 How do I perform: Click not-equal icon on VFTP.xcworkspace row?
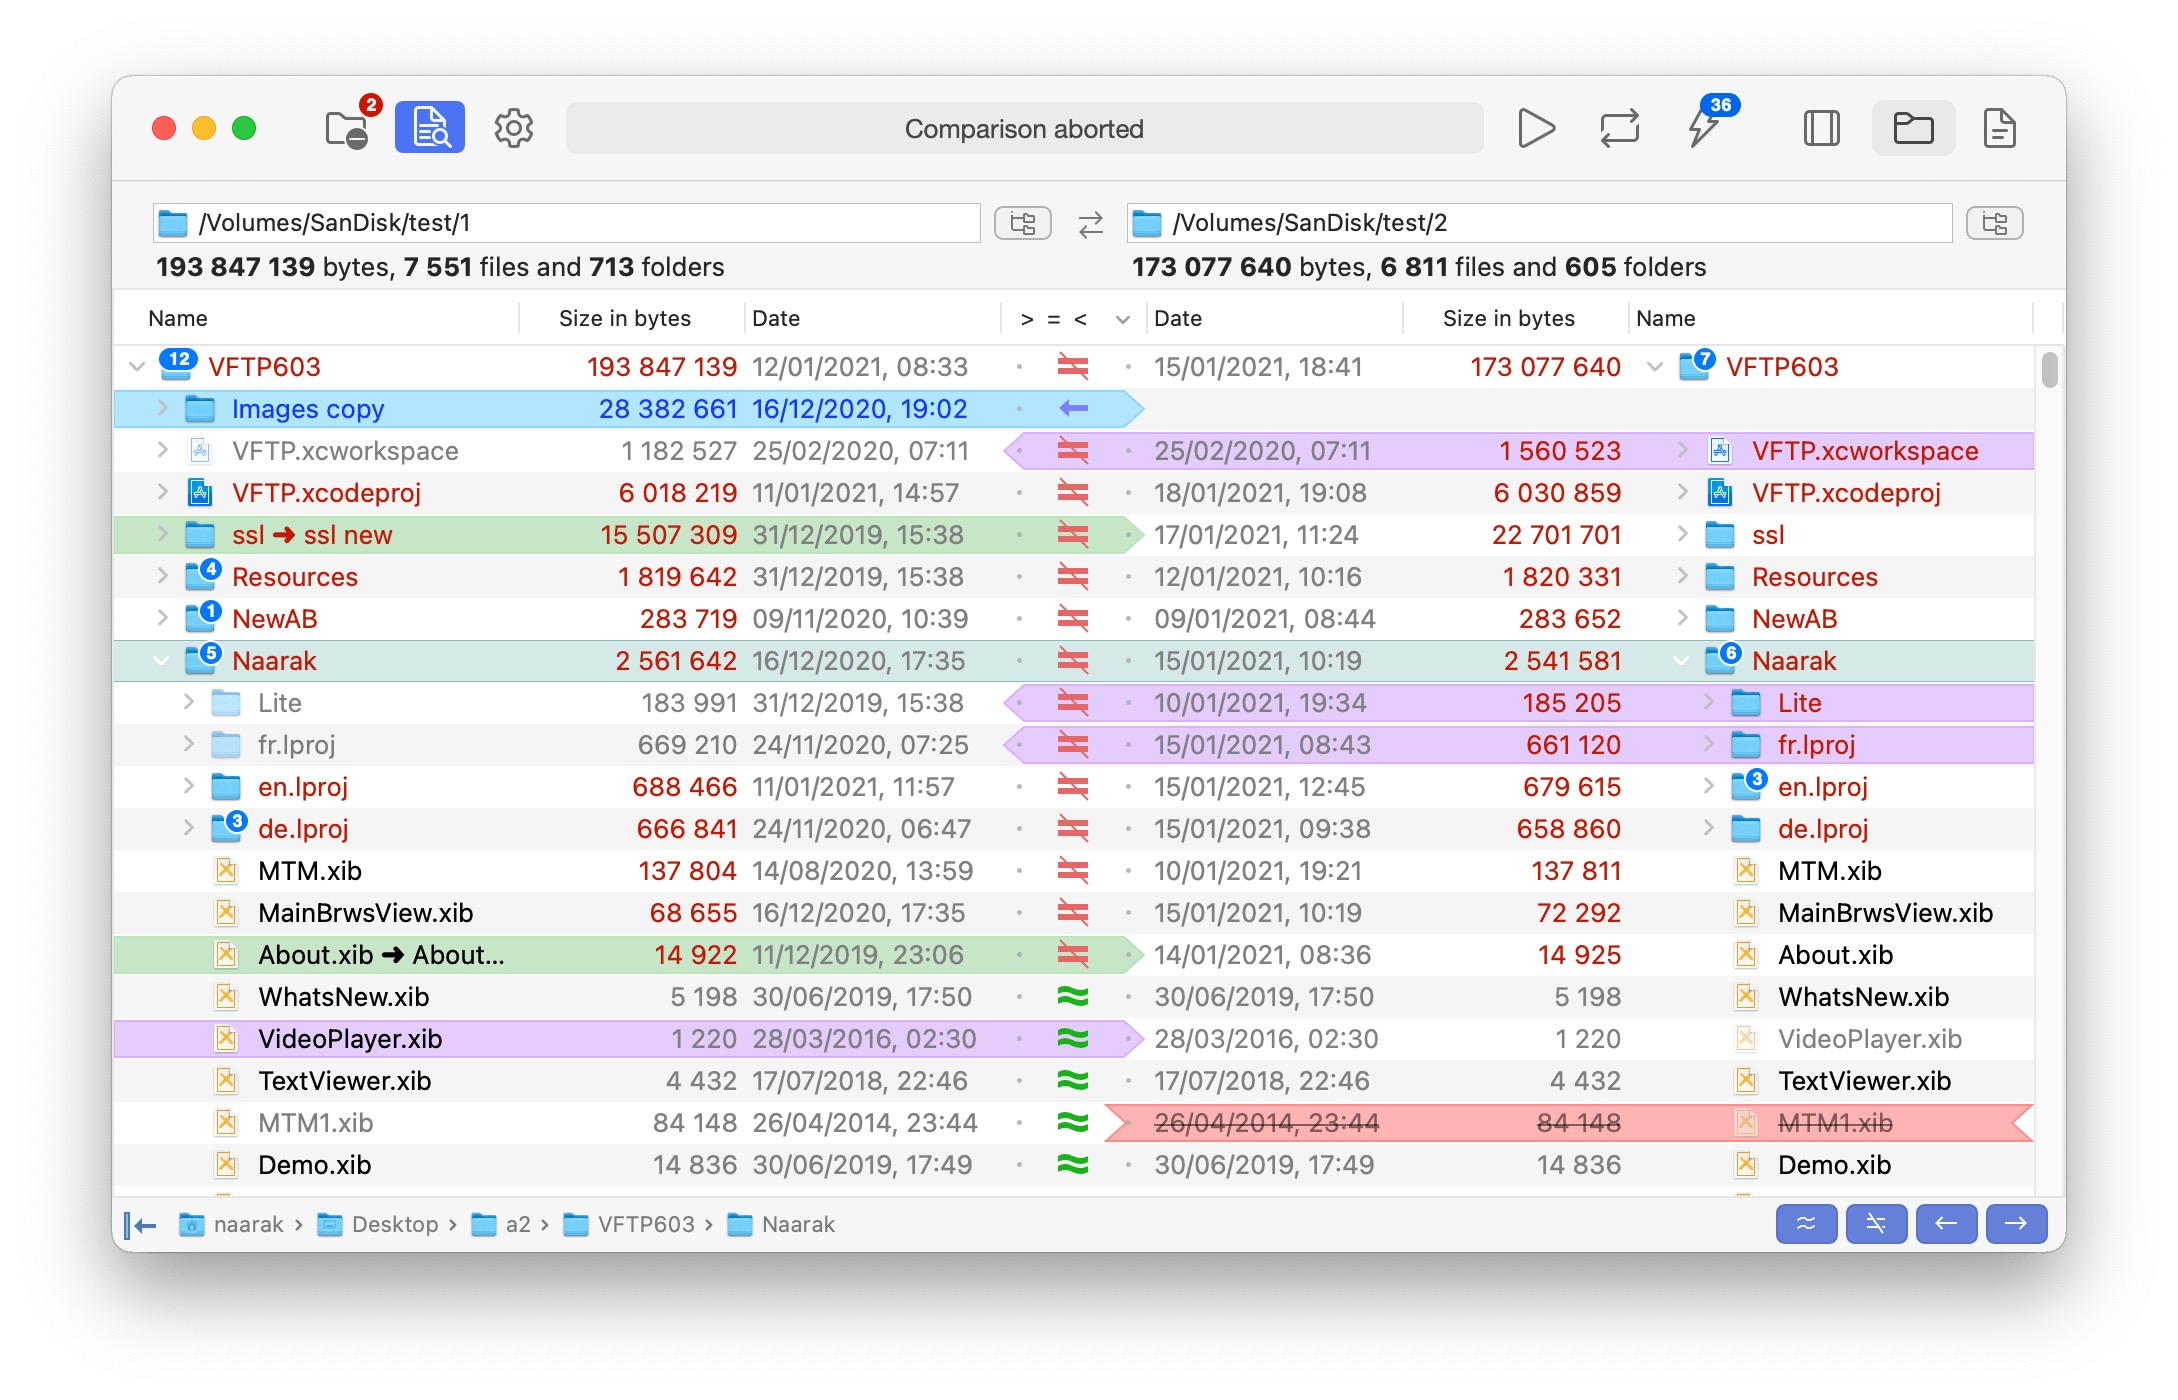[x=1073, y=451]
